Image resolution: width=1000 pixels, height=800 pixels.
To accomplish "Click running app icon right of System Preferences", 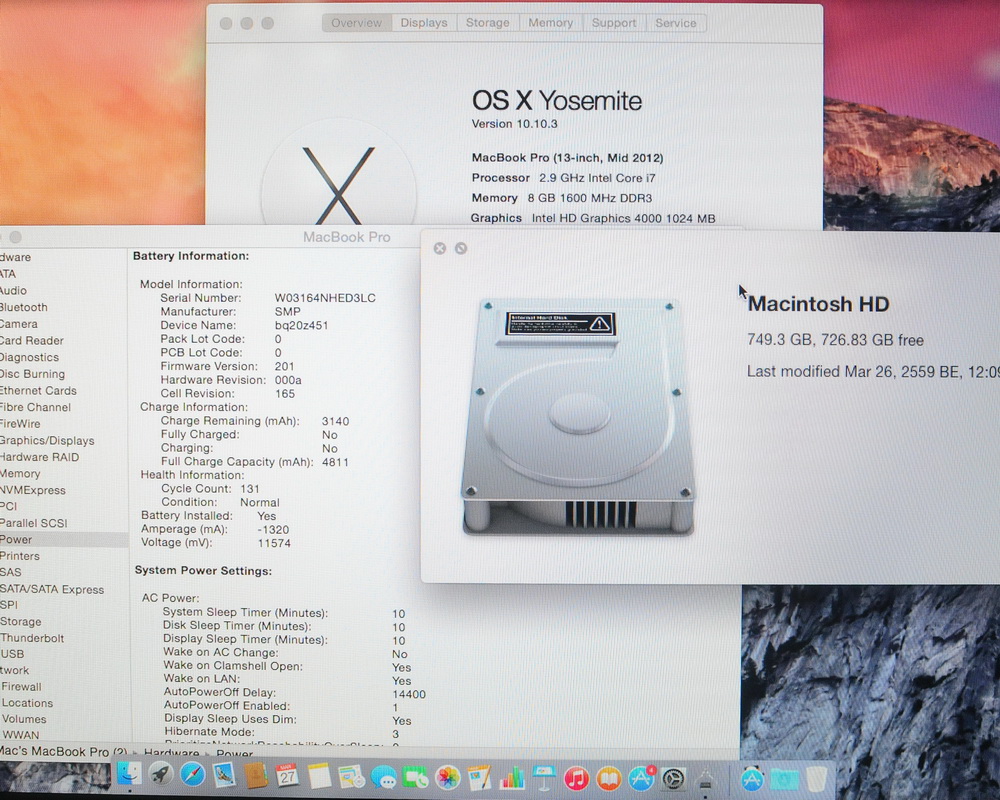I will pyautogui.click(x=705, y=779).
